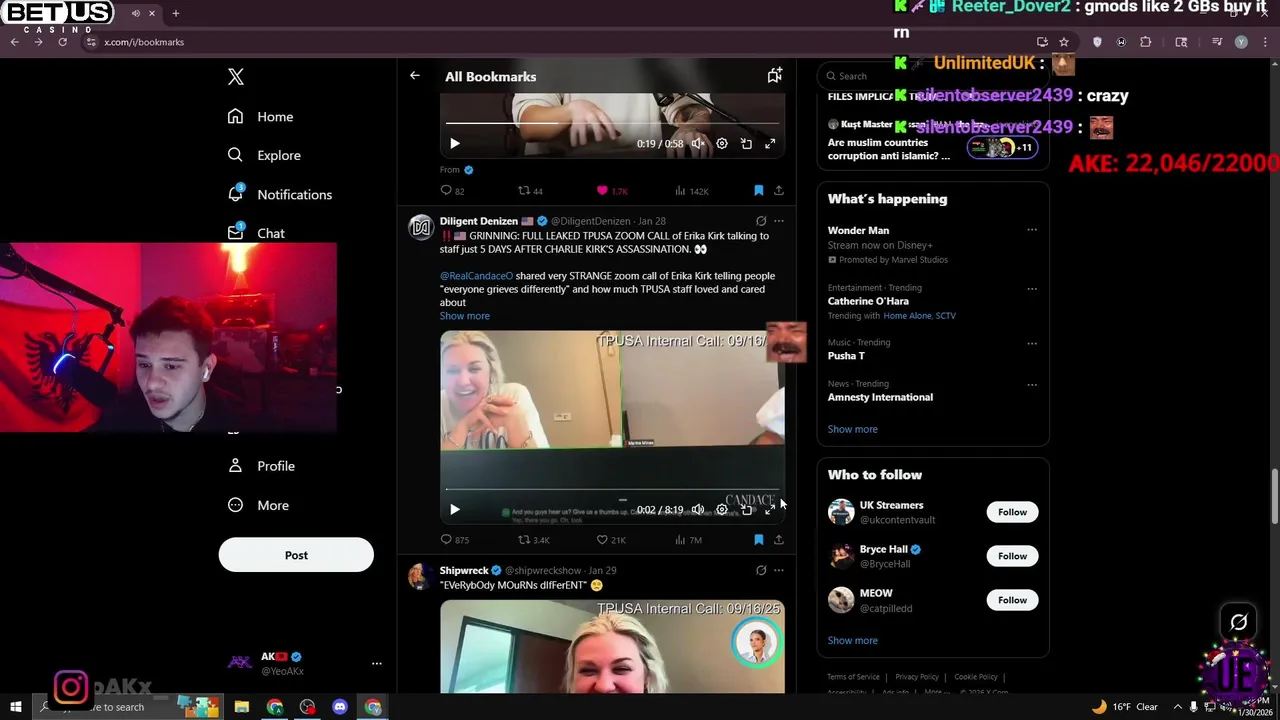
Task: Click TPUSA call video progress bar
Action: pyautogui.click(x=612, y=489)
